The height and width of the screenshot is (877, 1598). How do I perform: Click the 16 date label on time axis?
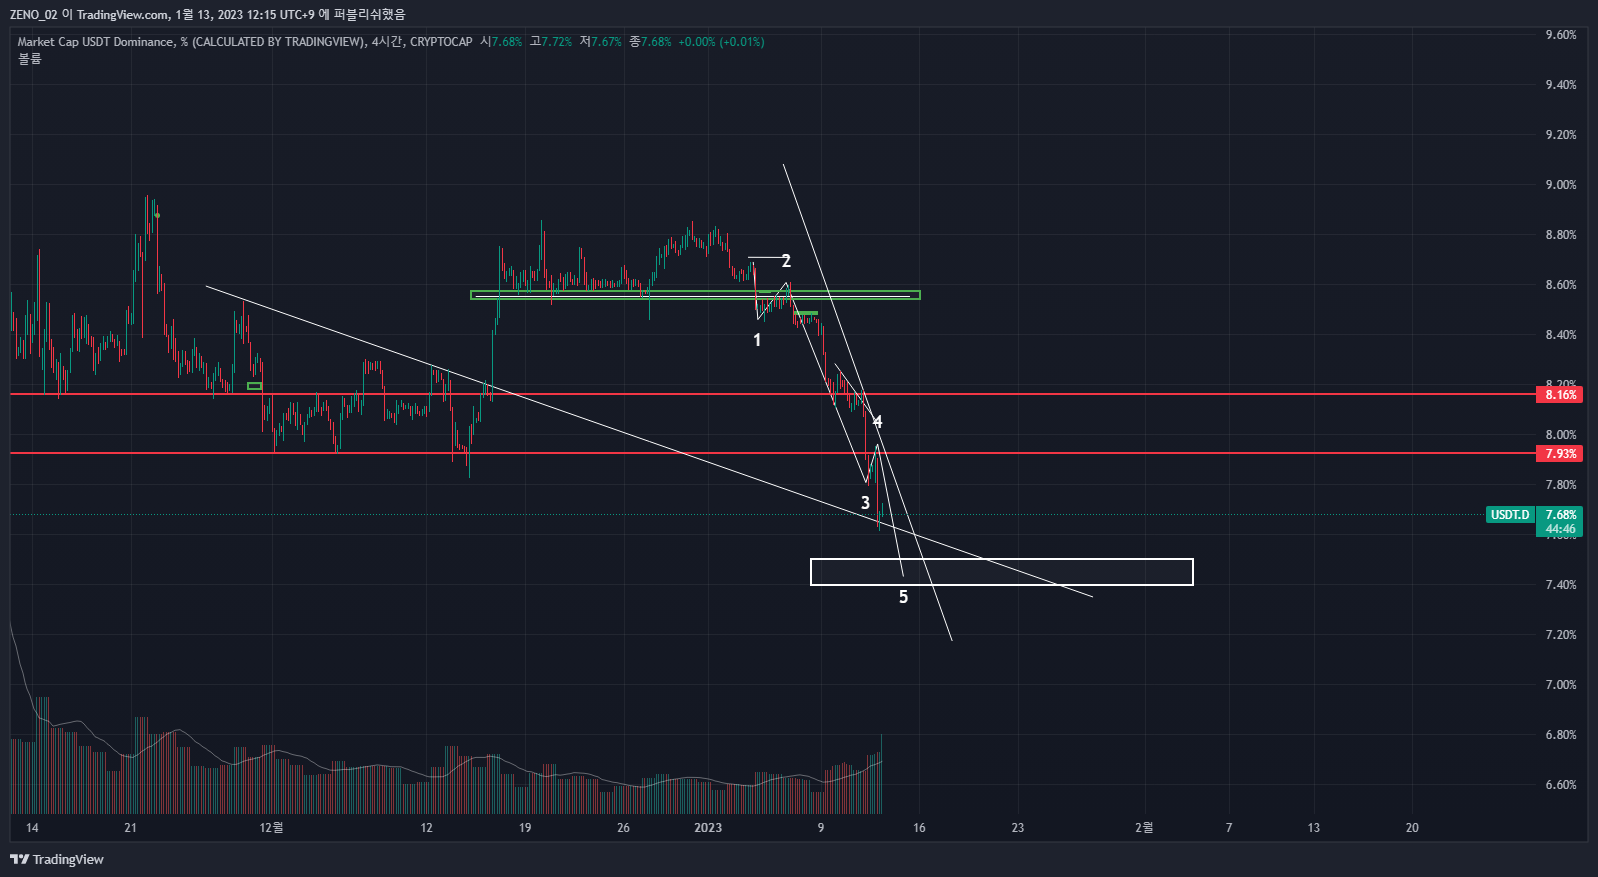point(919,828)
